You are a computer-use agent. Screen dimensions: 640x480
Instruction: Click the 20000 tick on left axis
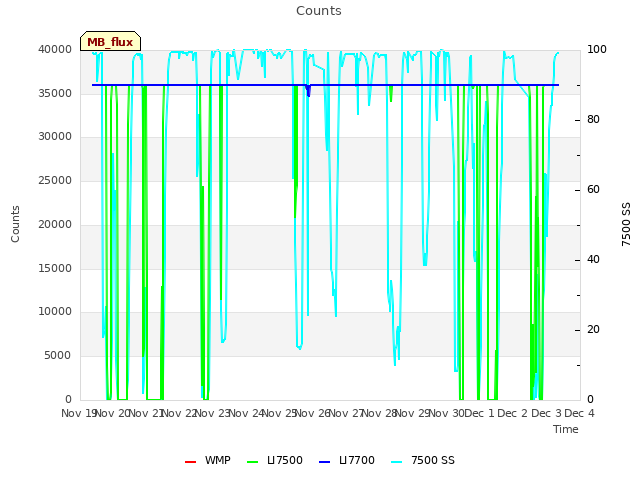55,224
